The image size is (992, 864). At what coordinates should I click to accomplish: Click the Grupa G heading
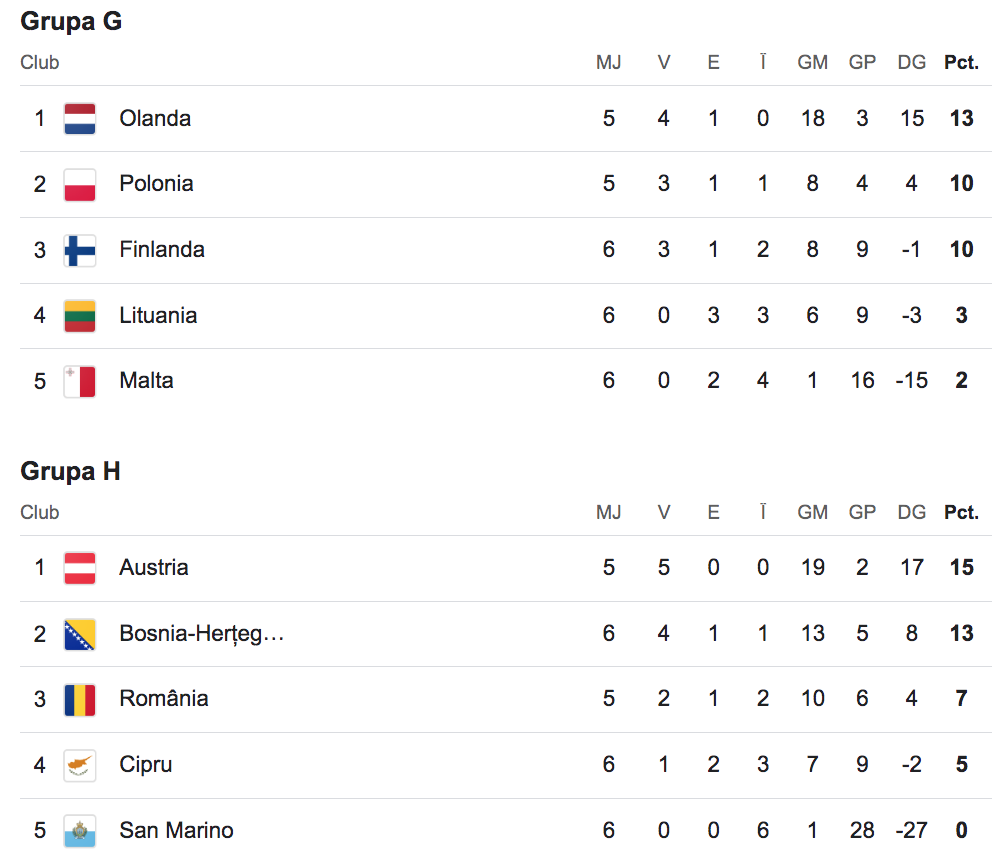coord(71,21)
